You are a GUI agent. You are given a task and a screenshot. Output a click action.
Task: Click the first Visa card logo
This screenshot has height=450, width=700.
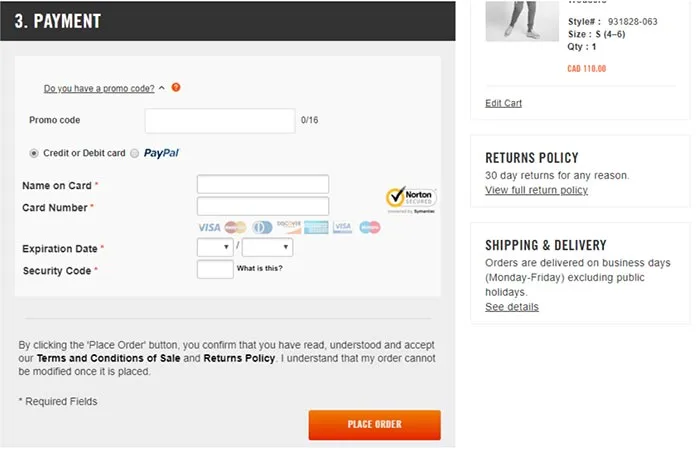210,227
